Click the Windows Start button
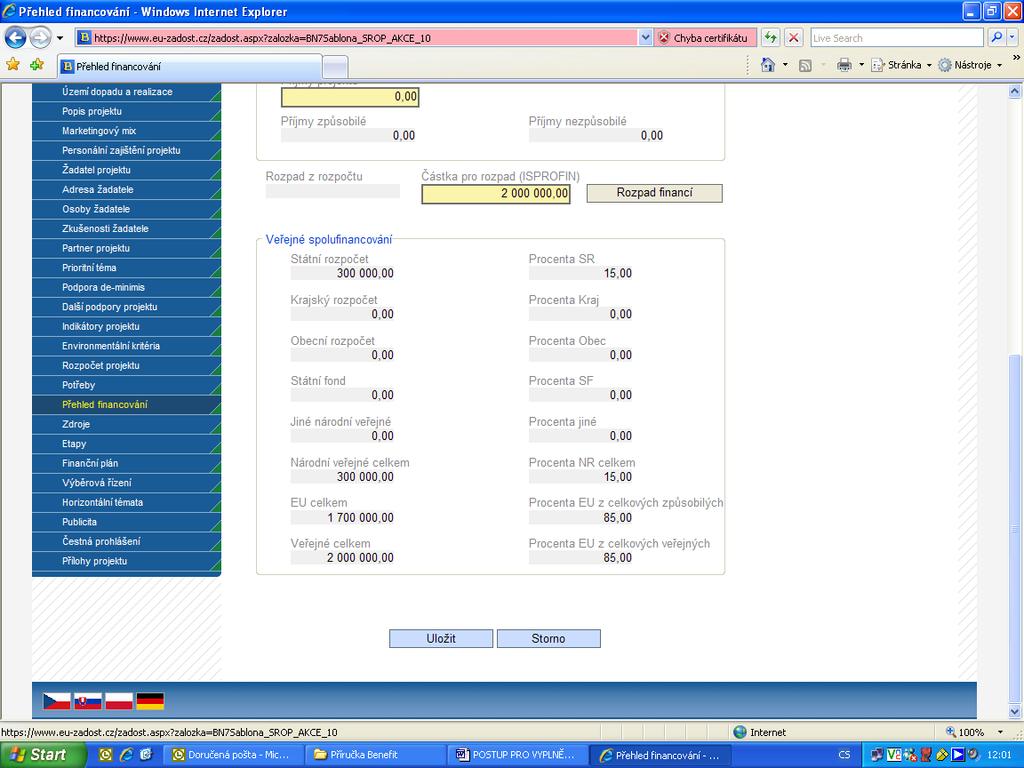The image size is (1024, 768). coord(42,755)
